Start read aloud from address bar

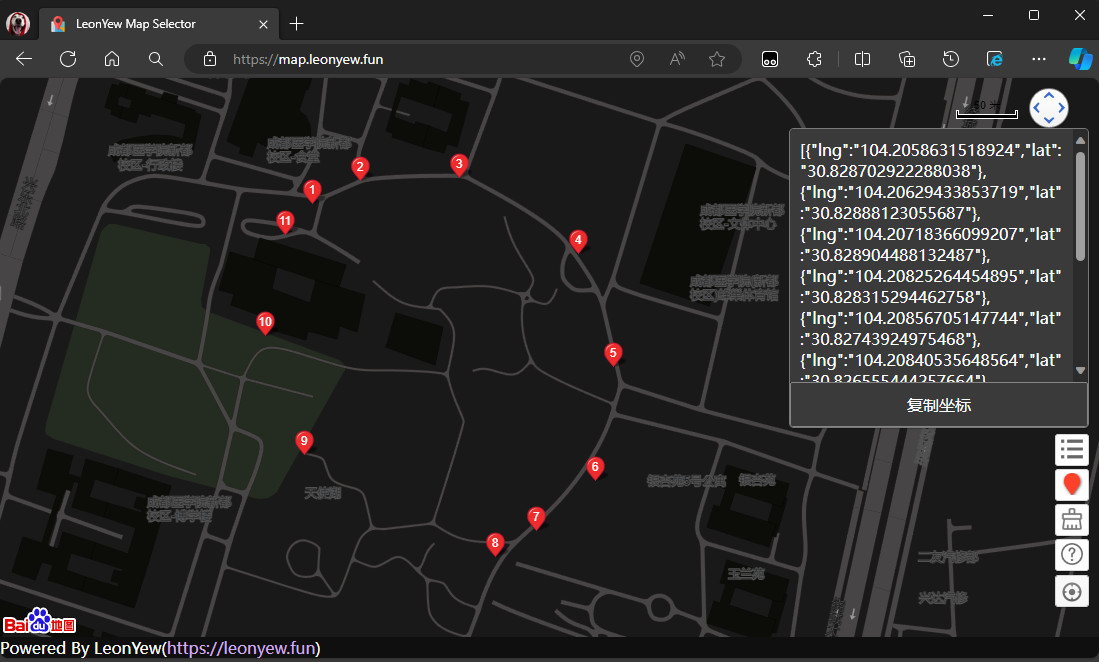click(676, 60)
